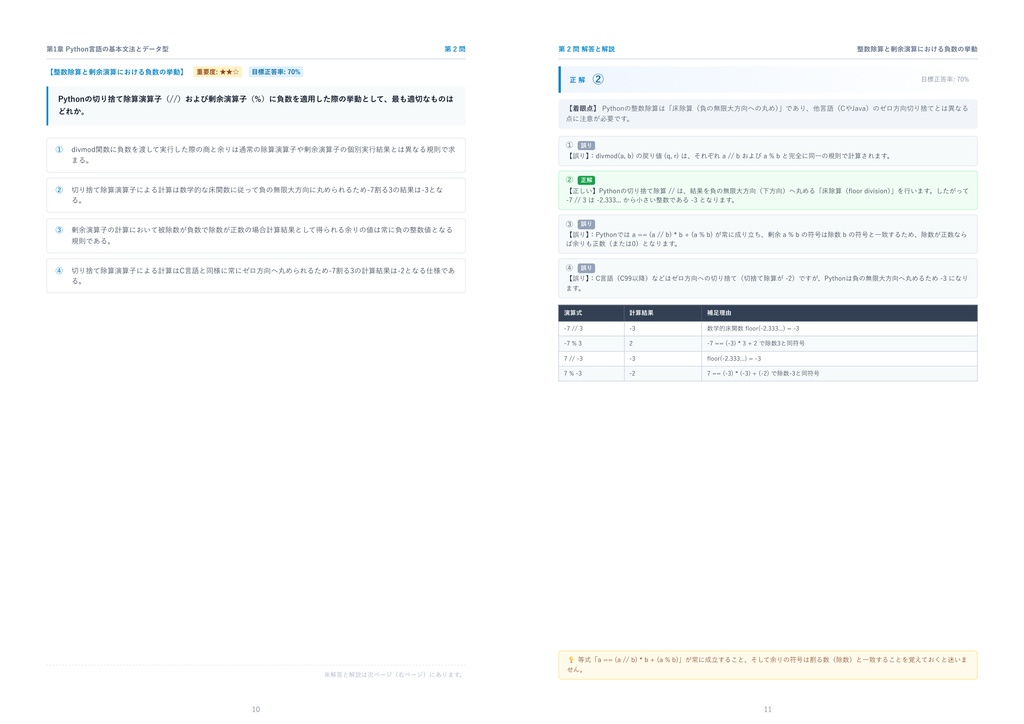Click topic tag 【整数除算と剰余演算における負数の挙動】
Screen dimensions: 1024x724
click(116, 72)
